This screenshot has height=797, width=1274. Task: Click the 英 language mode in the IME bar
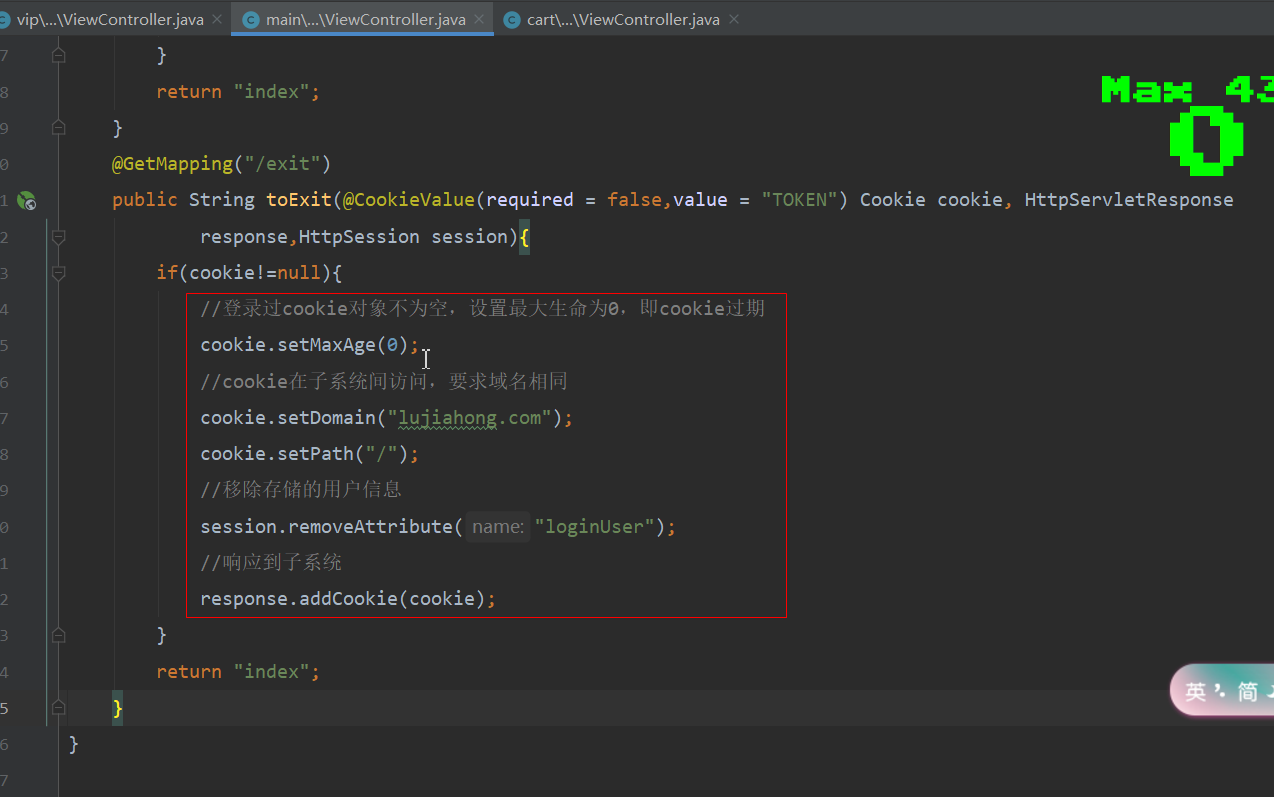[1195, 691]
